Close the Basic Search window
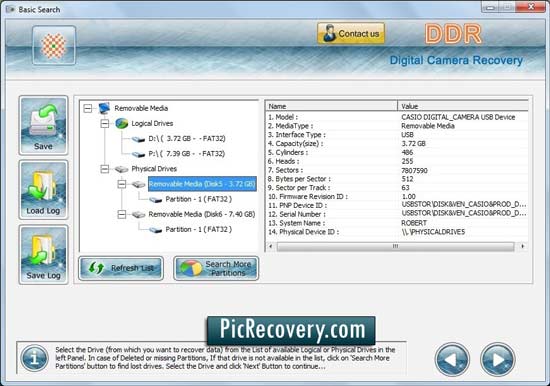The image size is (550, 386). [x=531, y=6]
